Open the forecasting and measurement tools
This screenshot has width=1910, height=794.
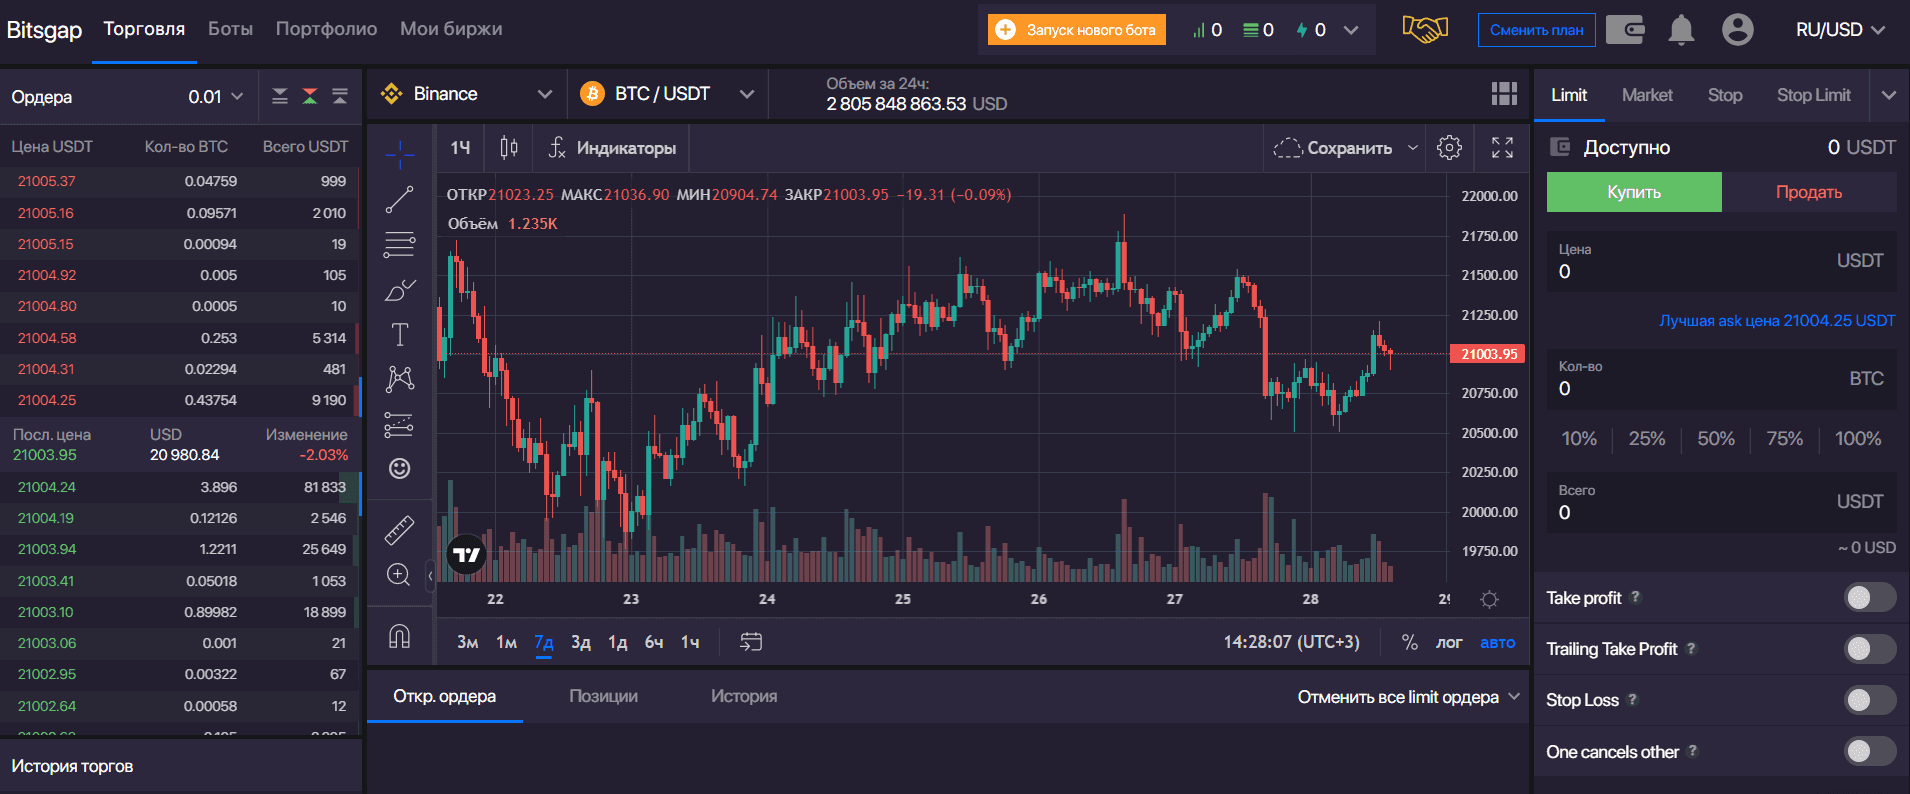tap(399, 425)
